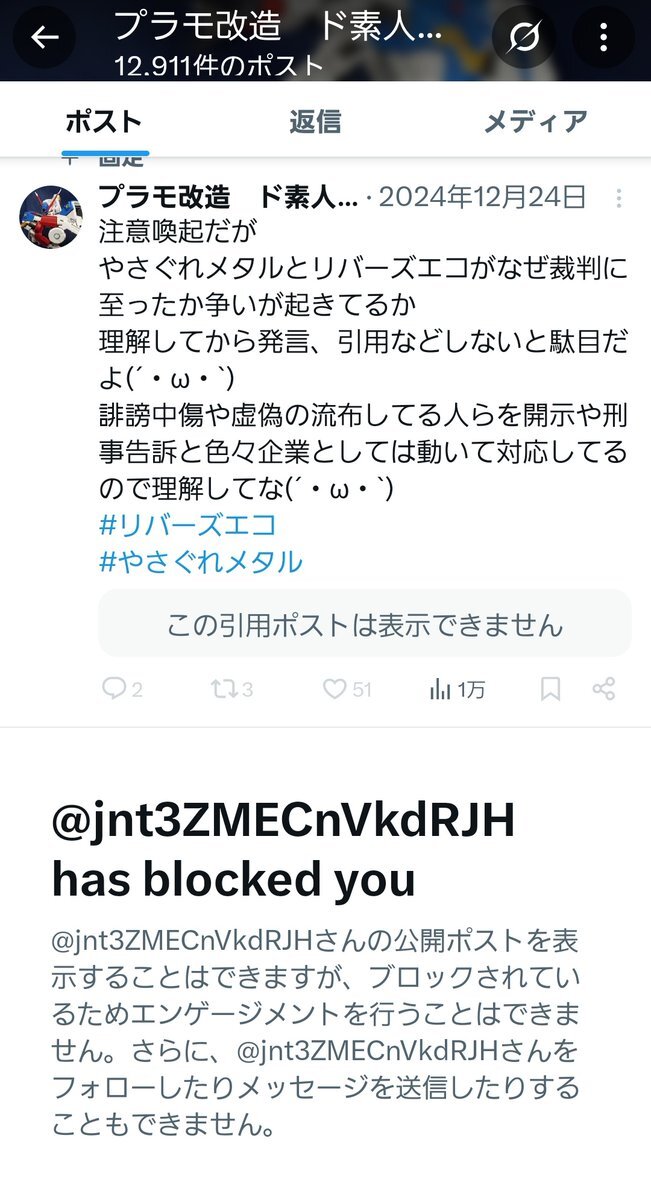The width and height of the screenshot is (651, 1200).
Task: Switch to the 返信 tab
Action: [x=315, y=122]
